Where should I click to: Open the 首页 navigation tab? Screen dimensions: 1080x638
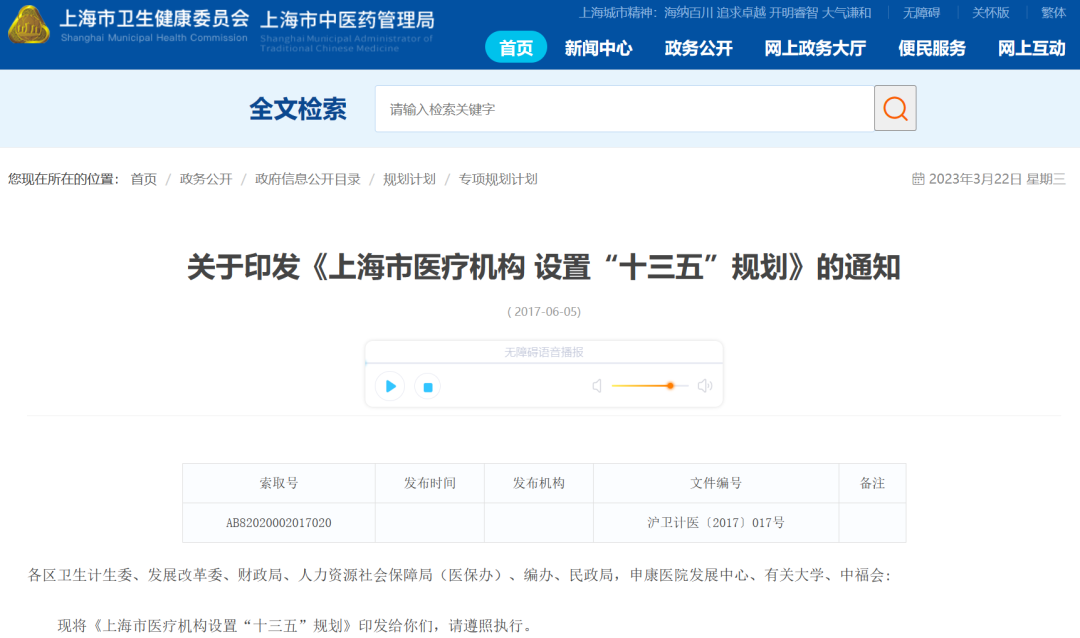[516, 48]
